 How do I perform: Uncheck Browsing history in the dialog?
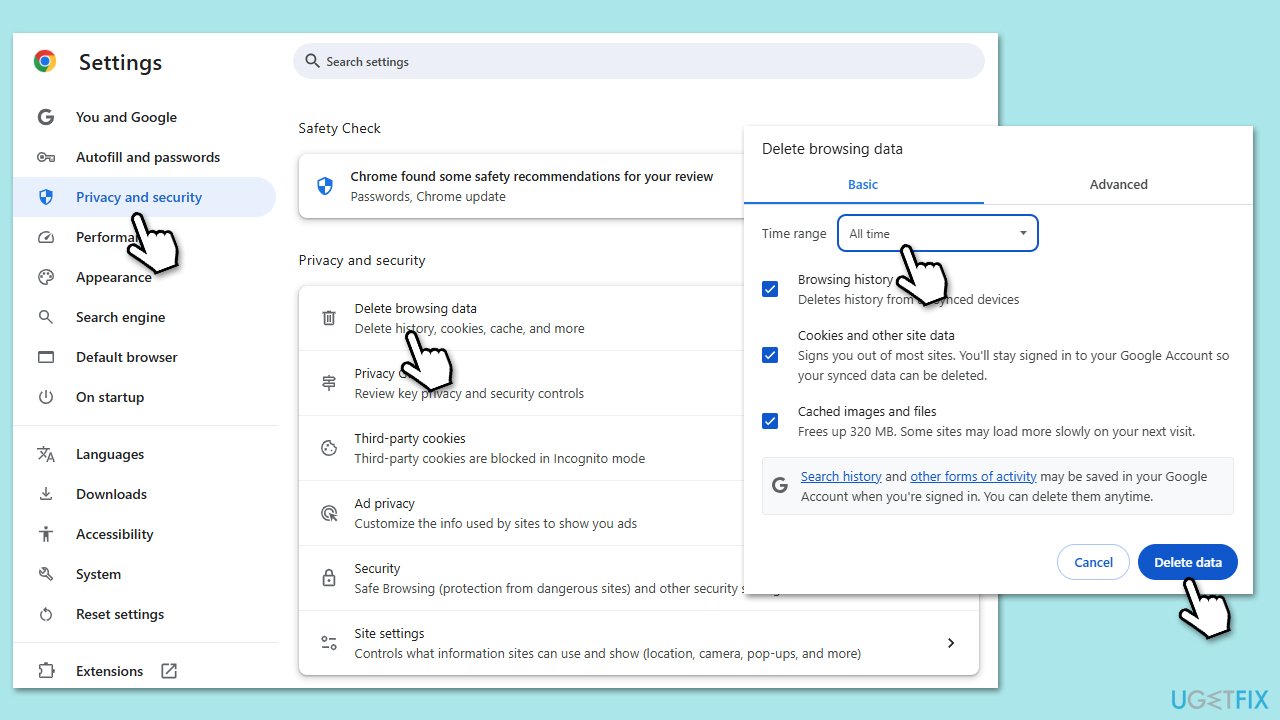(770, 289)
